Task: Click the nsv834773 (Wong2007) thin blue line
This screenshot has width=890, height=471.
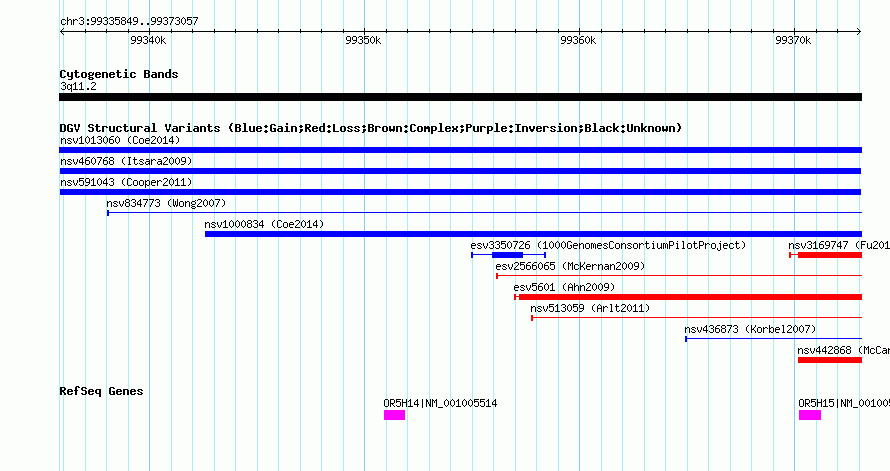Action: pos(484,213)
